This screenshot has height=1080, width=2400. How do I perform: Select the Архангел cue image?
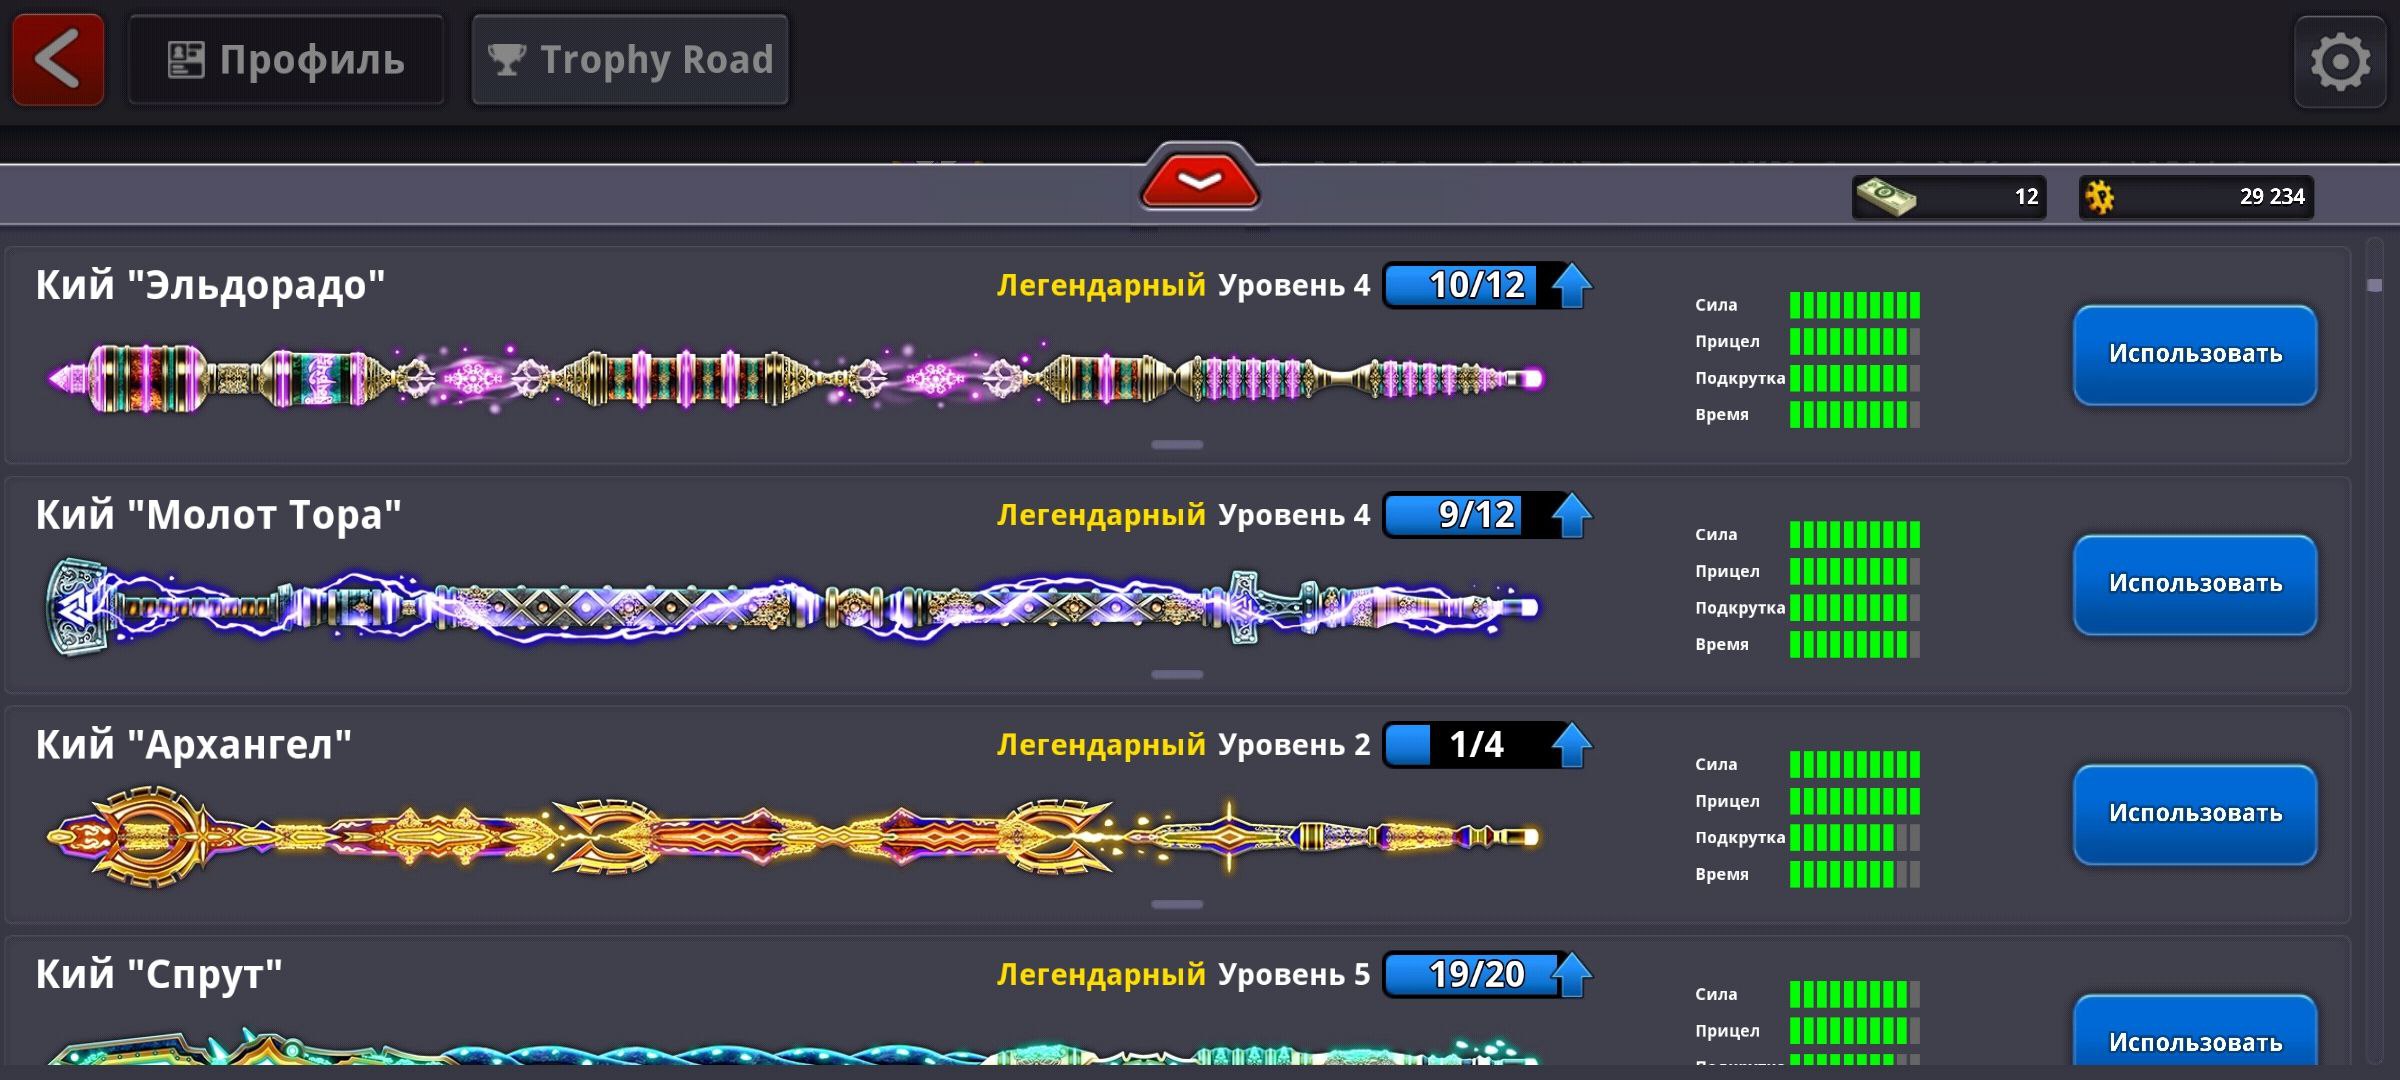click(x=795, y=837)
